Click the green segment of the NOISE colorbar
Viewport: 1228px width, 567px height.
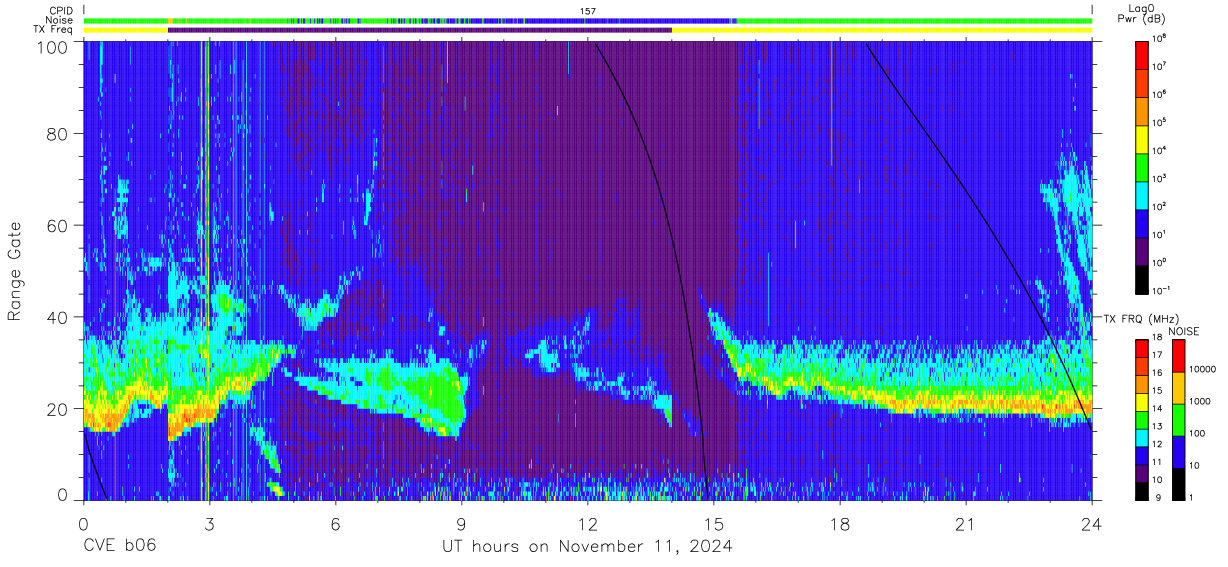(x=1178, y=420)
